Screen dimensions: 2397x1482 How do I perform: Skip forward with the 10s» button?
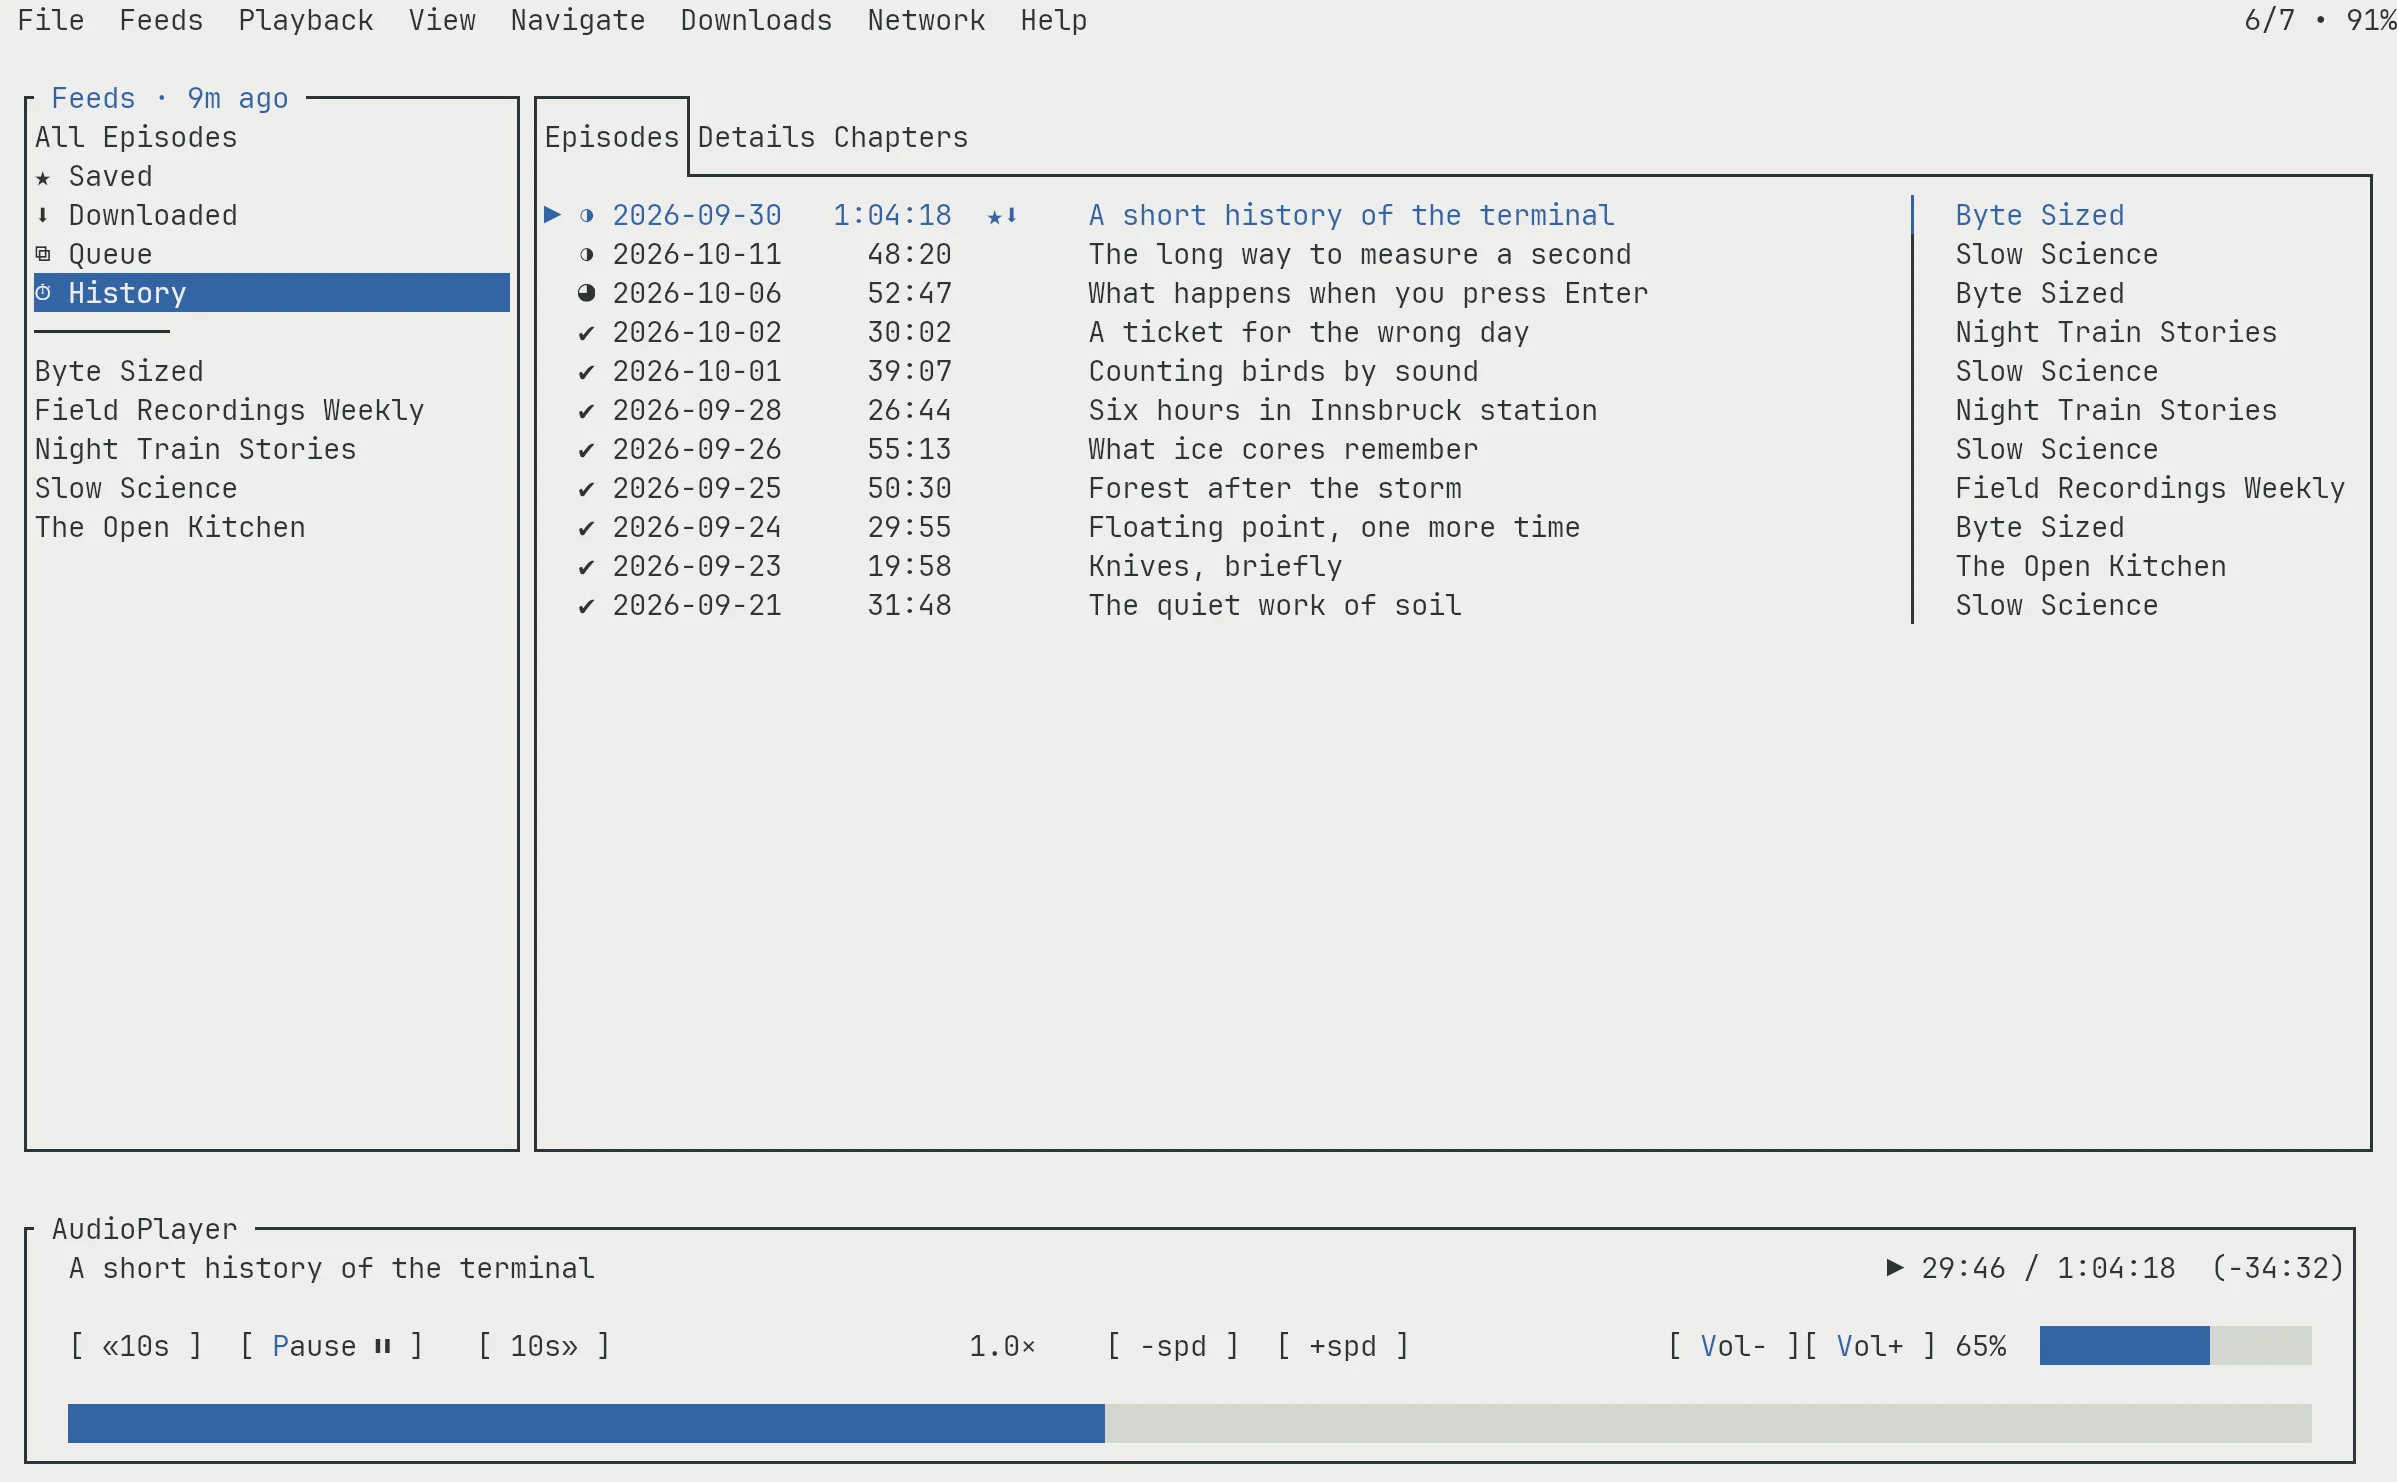[x=544, y=1346]
